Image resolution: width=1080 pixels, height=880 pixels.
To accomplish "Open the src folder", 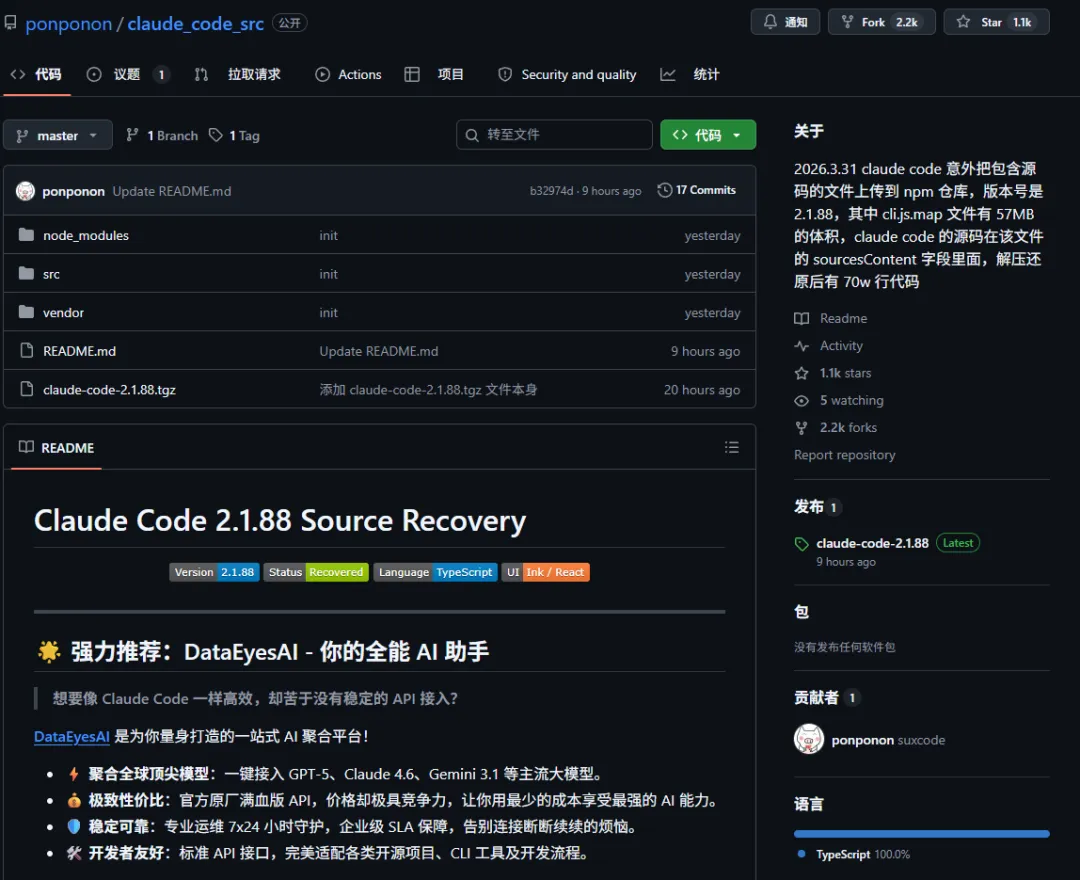I will click(51, 274).
